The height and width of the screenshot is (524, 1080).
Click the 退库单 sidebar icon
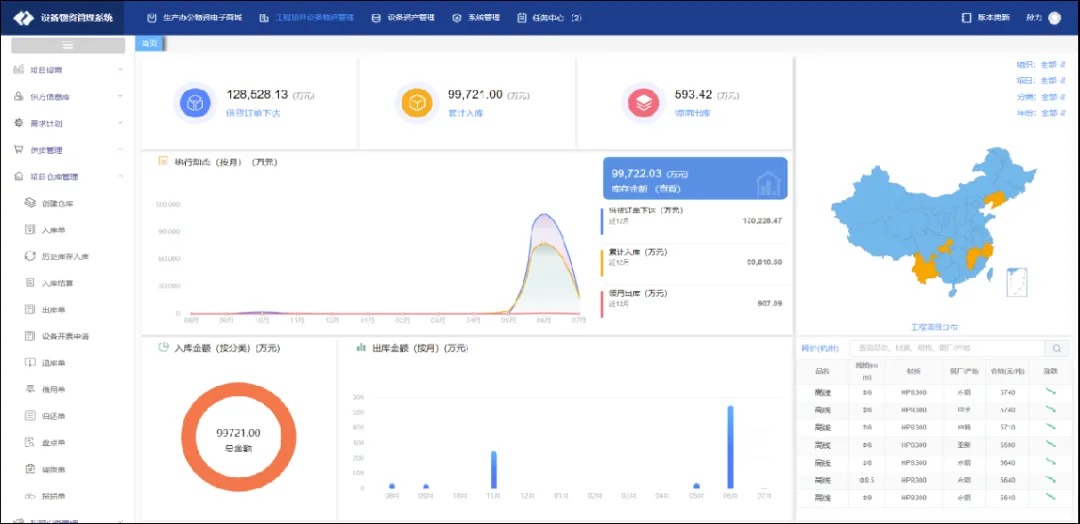(x=30, y=363)
